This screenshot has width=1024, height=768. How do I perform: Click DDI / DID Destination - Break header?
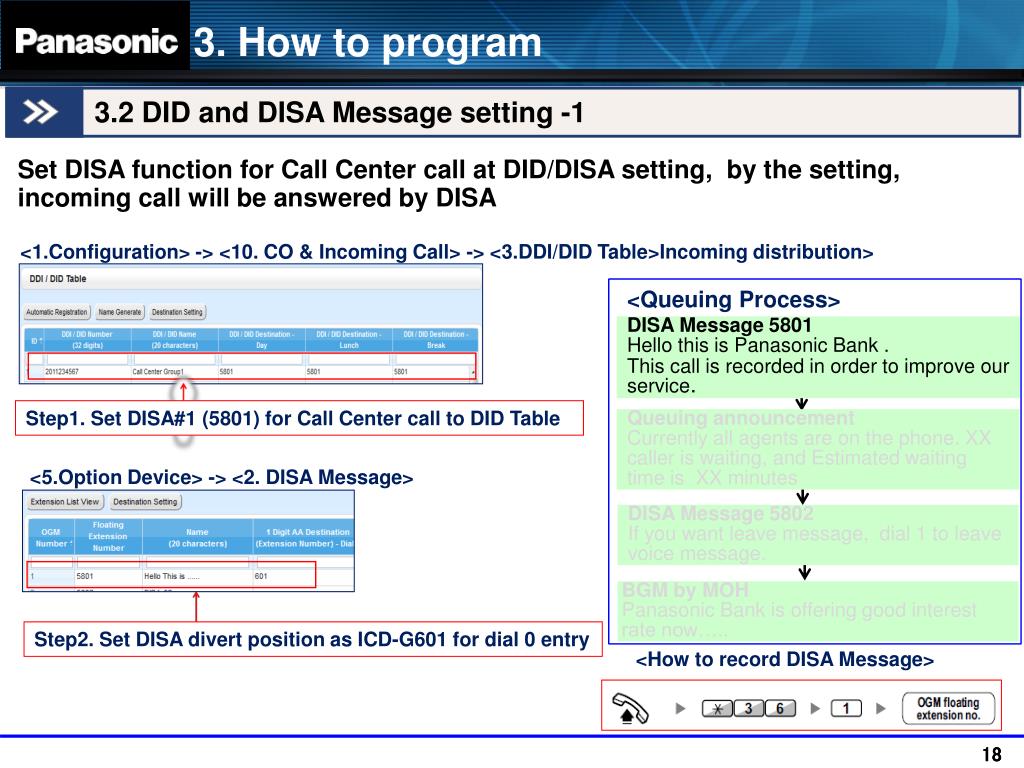(436, 340)
